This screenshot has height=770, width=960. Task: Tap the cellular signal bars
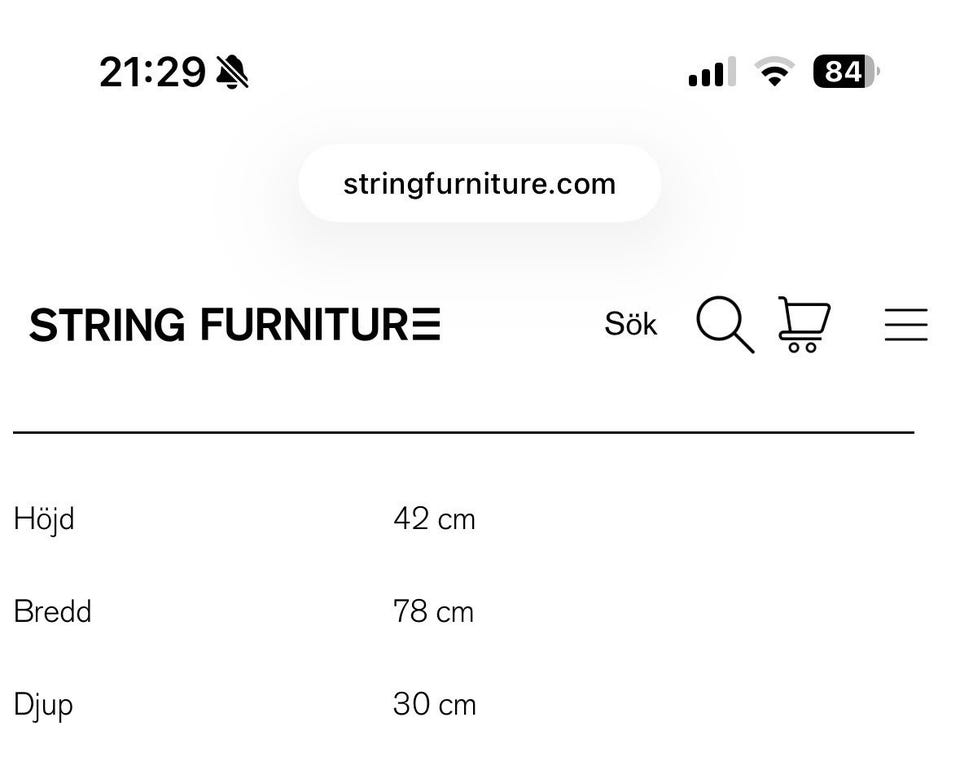click(711, 72)
